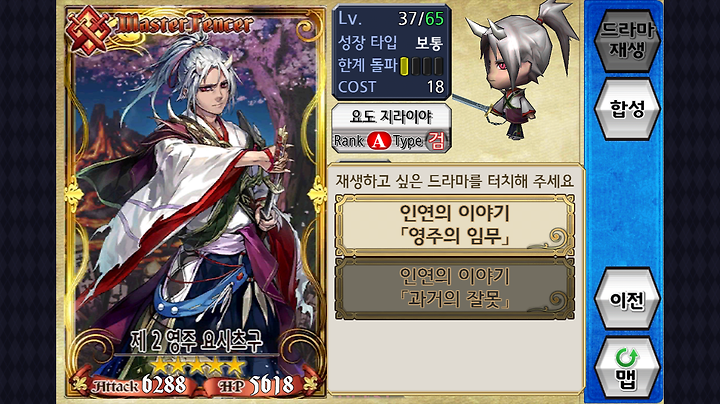Tap the 성장 타입 보통 row
720x404 pixels.
click(x=391, y=43)
